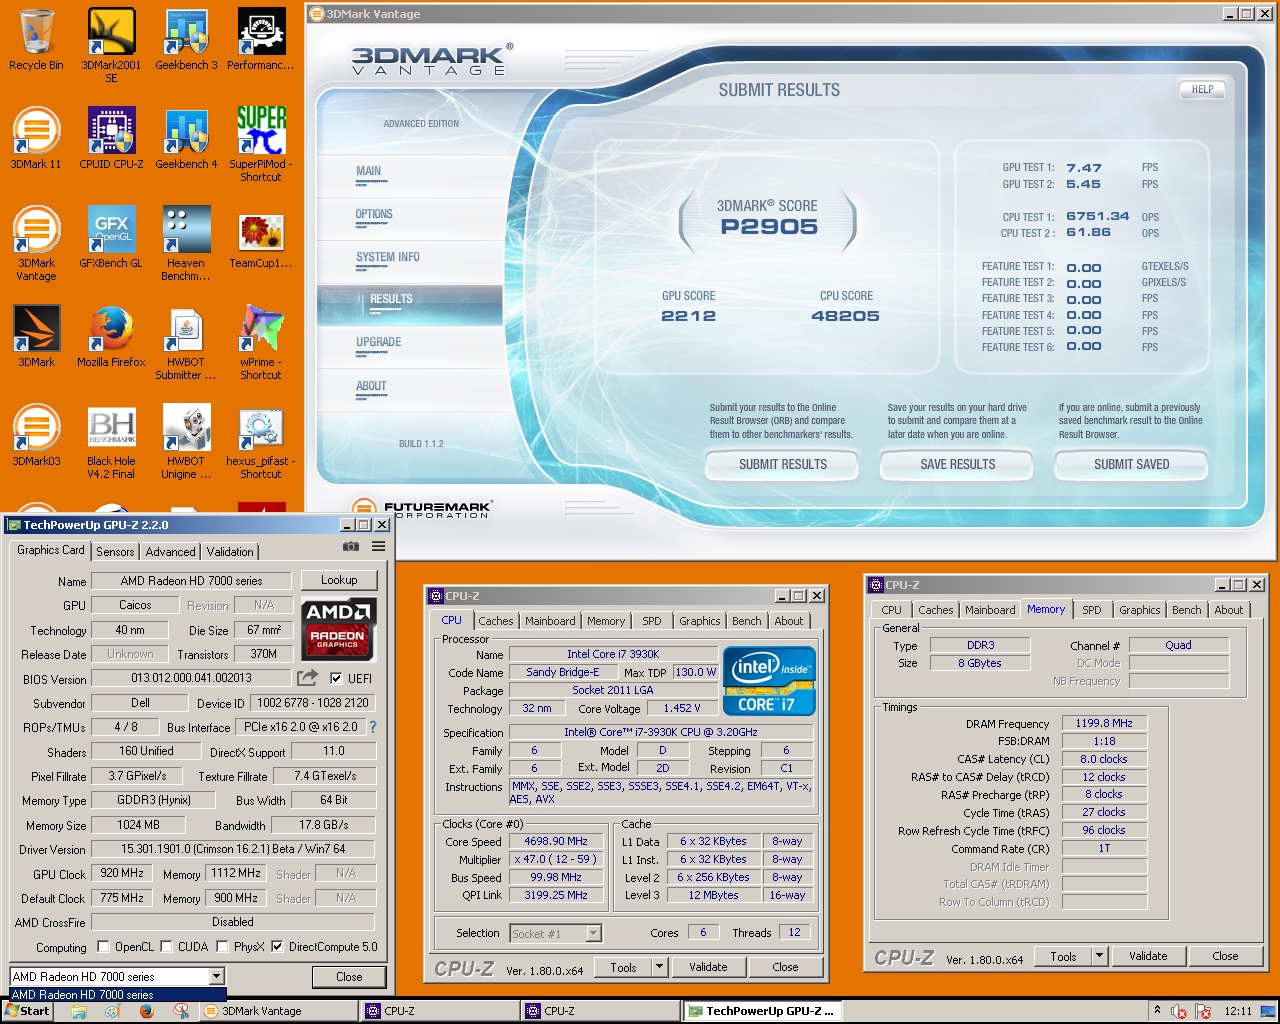1280x1024 pixels.
Task: Select SYSTEM INFO in 3DMark Vantage sidebar
Action: tap(388, 257)
